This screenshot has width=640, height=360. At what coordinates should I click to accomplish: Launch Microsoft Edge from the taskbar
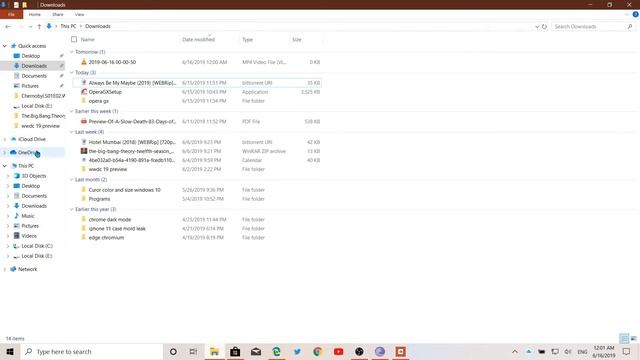[x=276, y=351]
